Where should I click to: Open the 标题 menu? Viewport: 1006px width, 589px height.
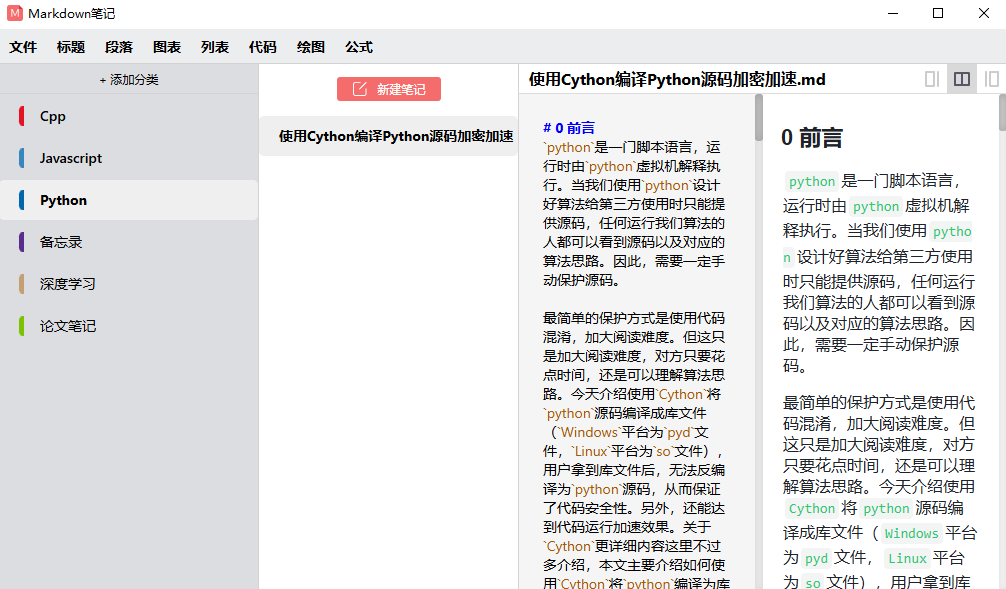coord(71,47)
